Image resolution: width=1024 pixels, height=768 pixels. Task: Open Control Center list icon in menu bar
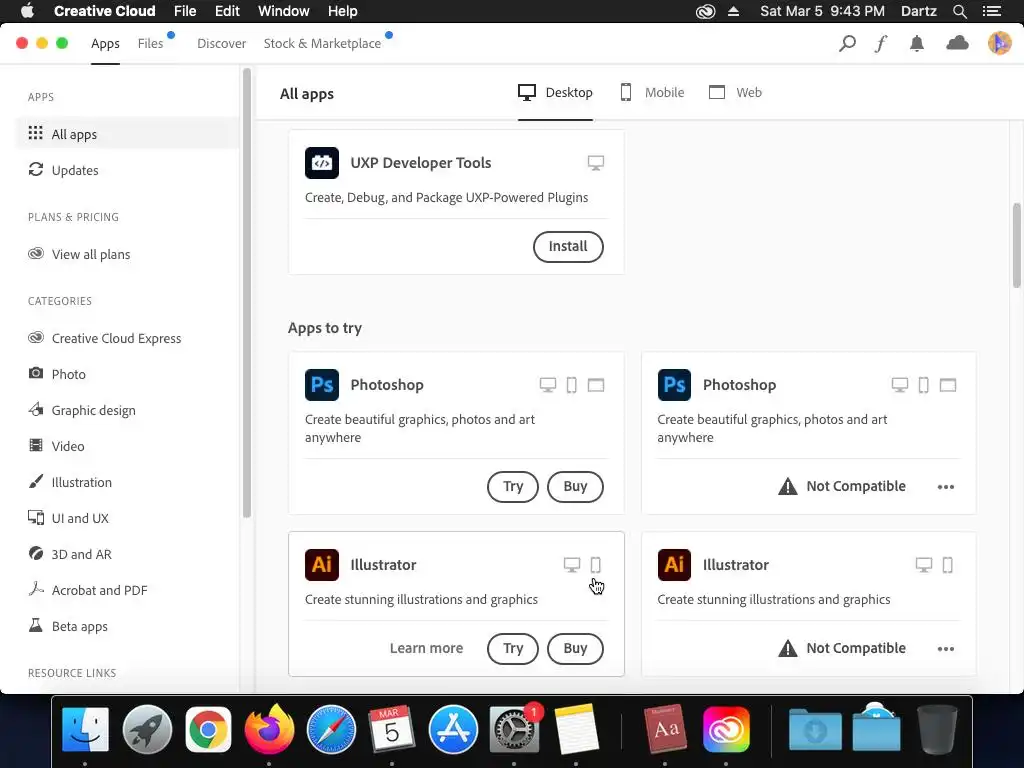coord(992,11)
